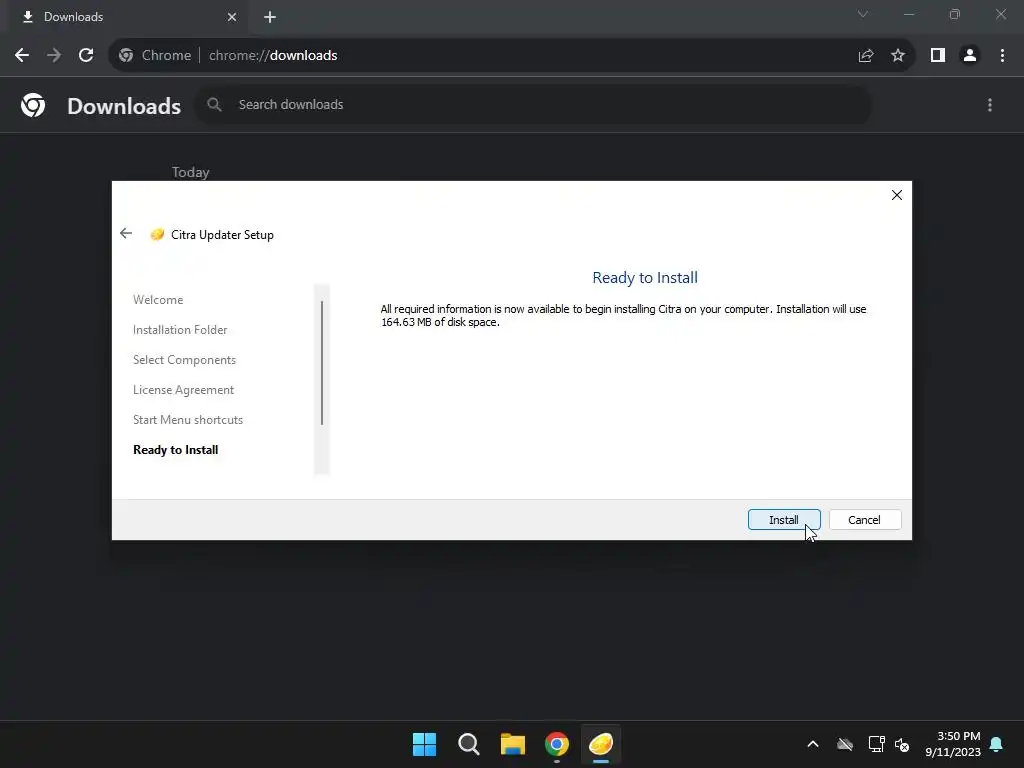1024x768 pixels.
Task: Click the muted volume tray icon
Action: tap(902, 744)
